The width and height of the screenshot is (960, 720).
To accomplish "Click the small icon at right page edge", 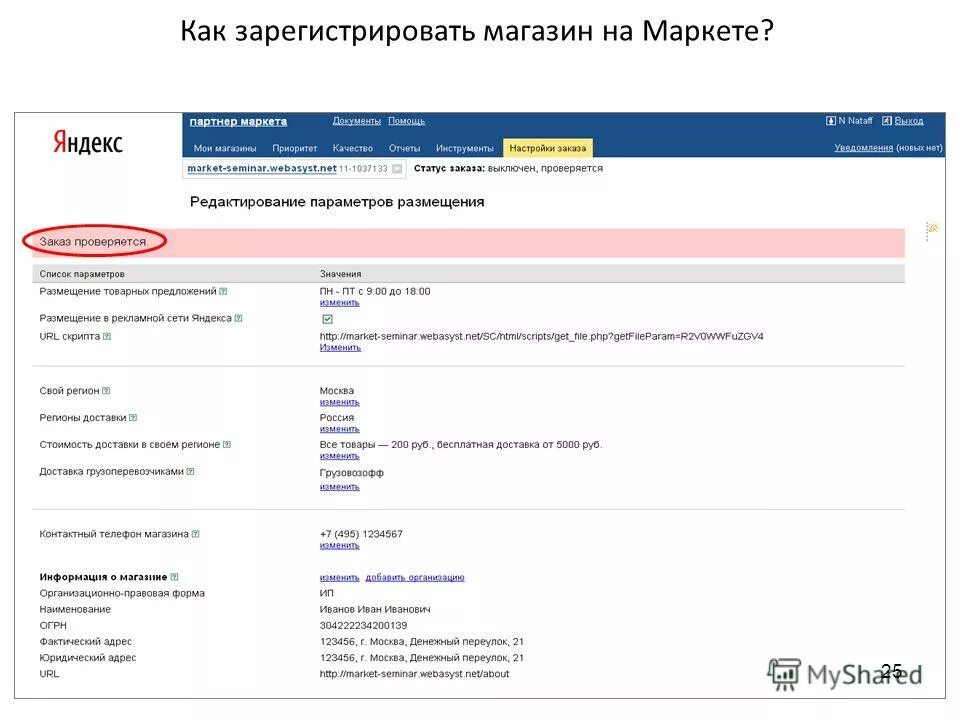I will coord(932,230).
